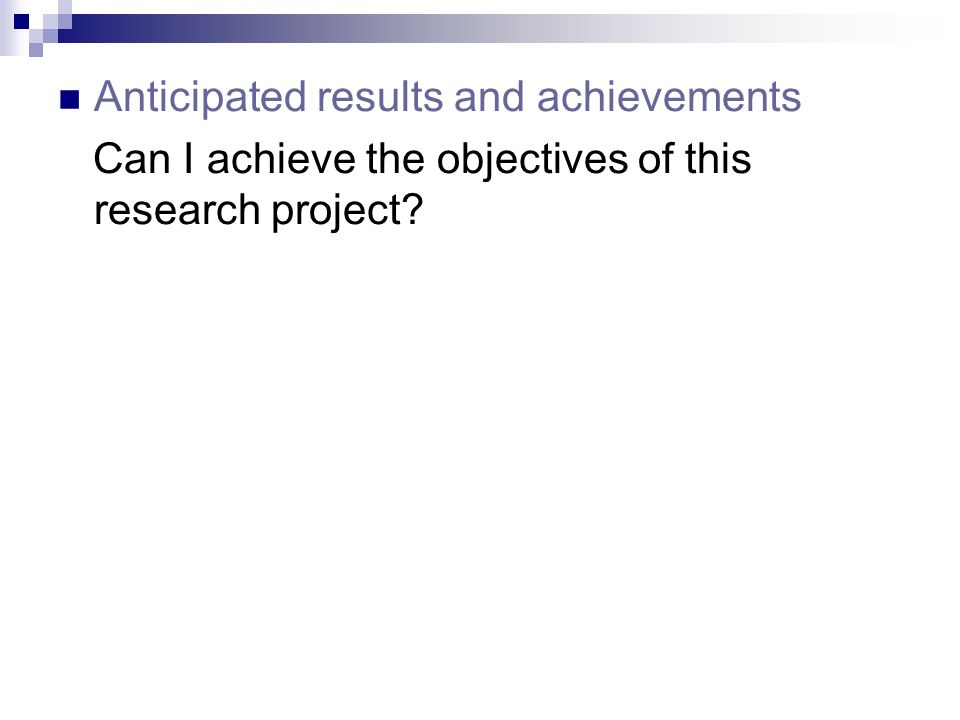Click the word "results" in the heading
The height and width of the screenshot is (720, 960).
pyautogui.click(x=379, y=97)
